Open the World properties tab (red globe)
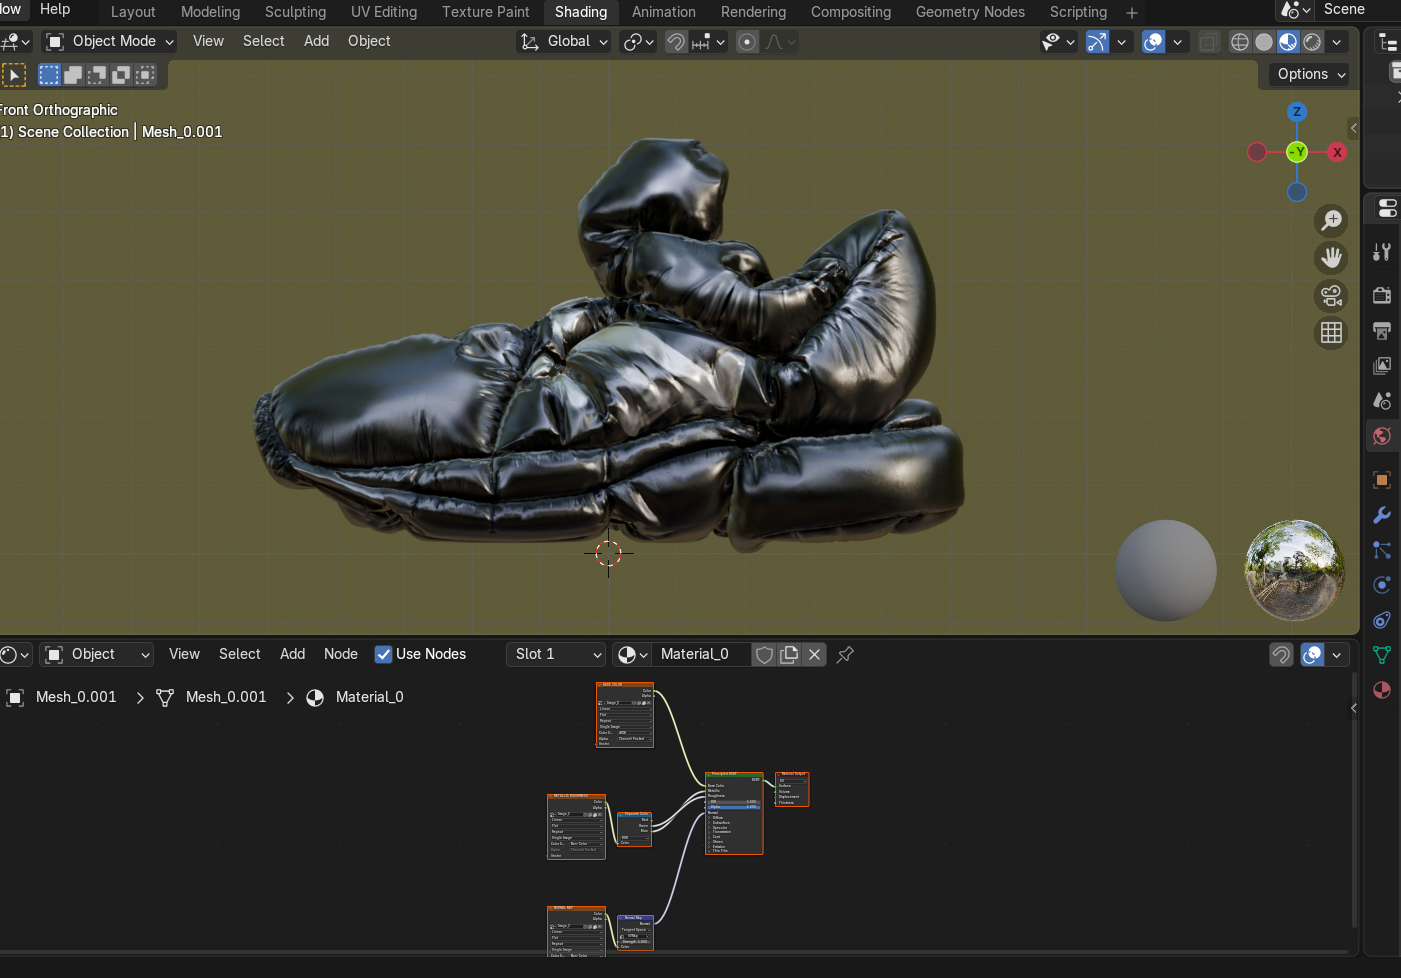 [1382, 435]
